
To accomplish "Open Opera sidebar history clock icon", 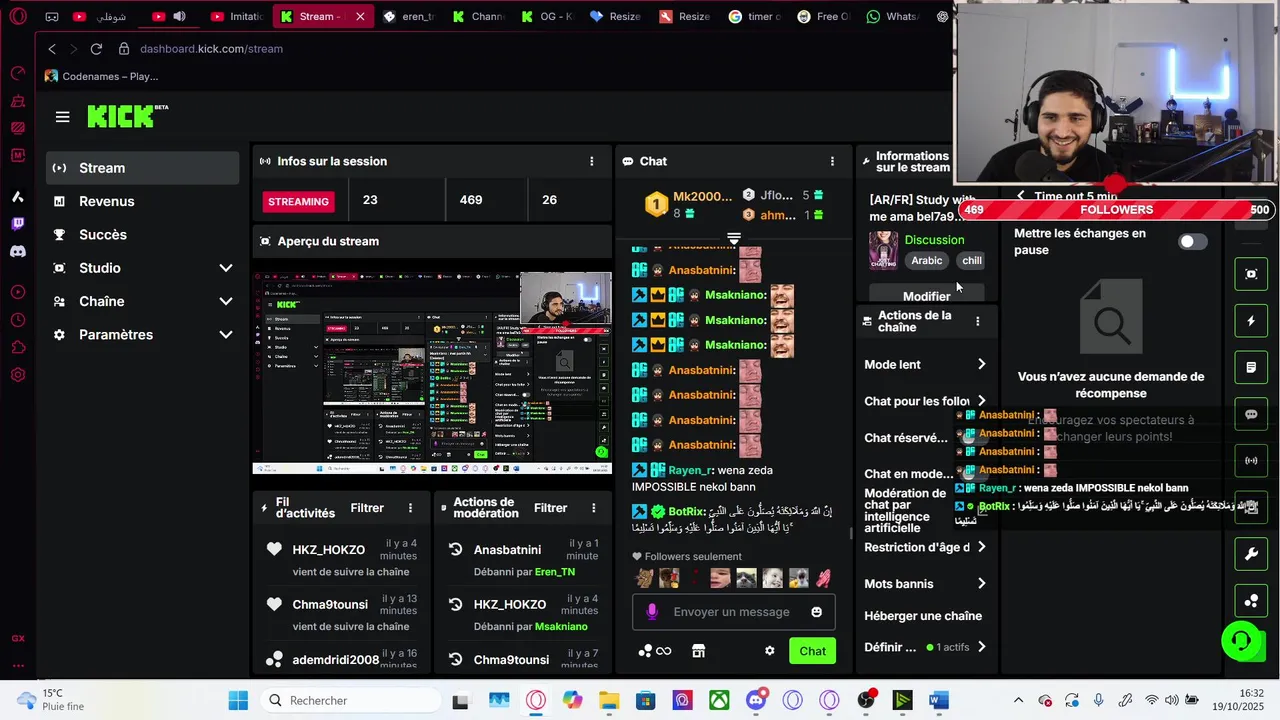I will click(x=17, y=320).
